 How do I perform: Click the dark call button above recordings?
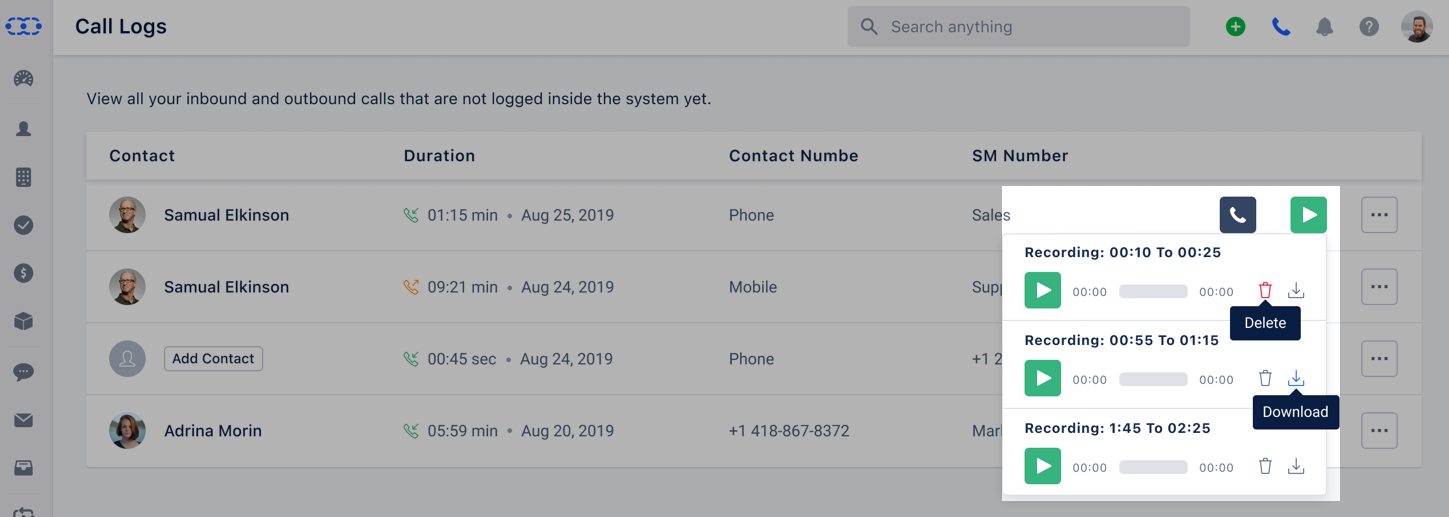[1237, 215]
